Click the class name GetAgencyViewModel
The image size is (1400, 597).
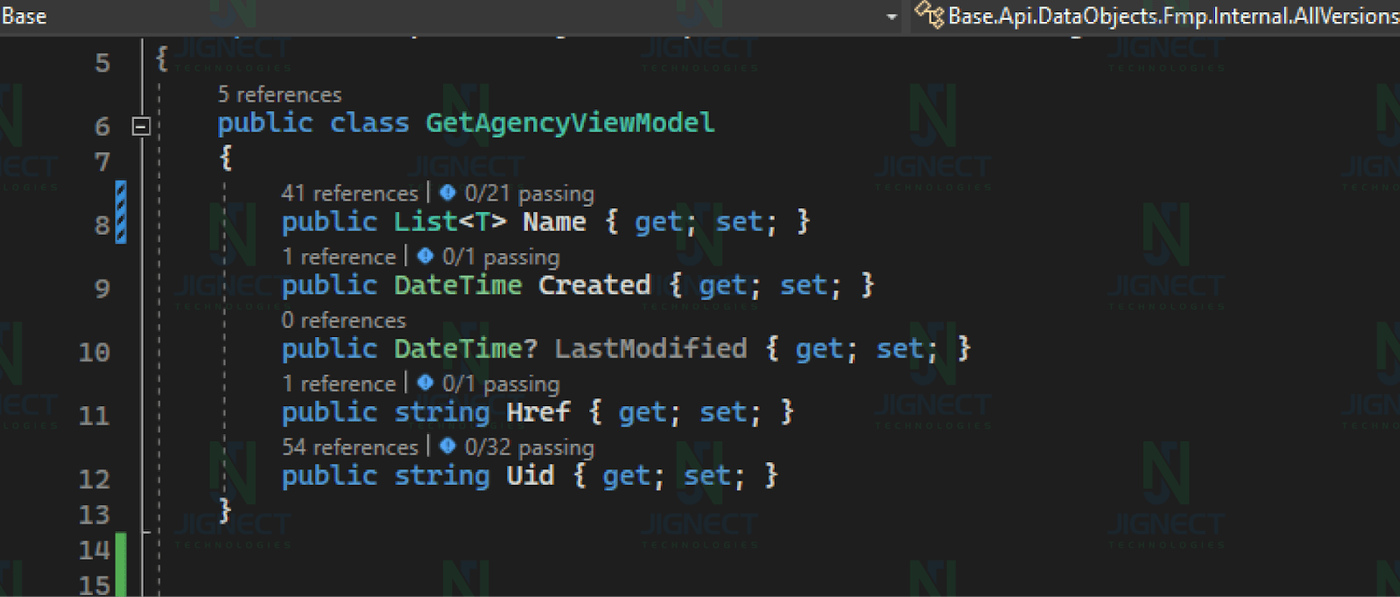coord(570,123)
